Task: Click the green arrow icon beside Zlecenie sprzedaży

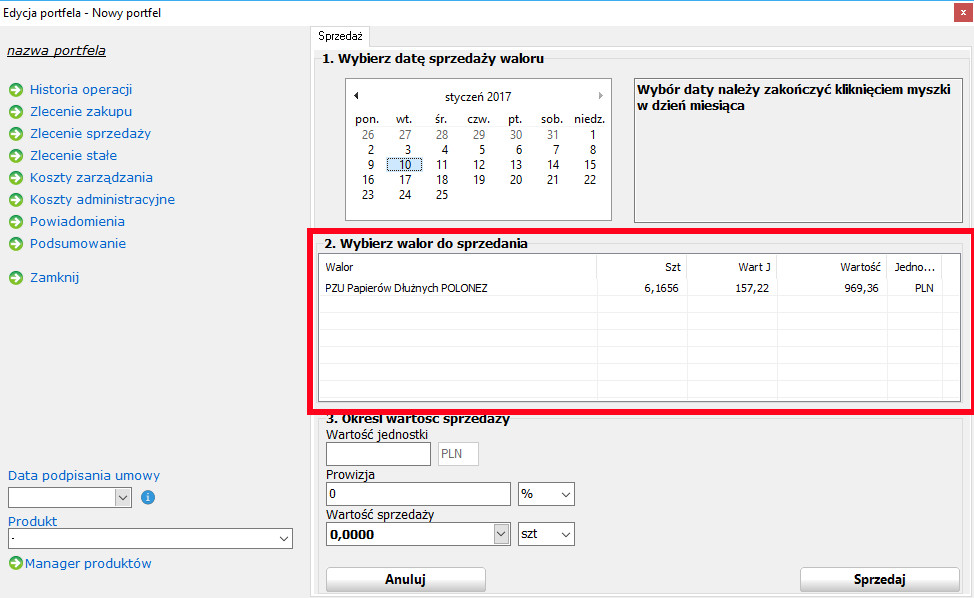Action: [15, 134]
